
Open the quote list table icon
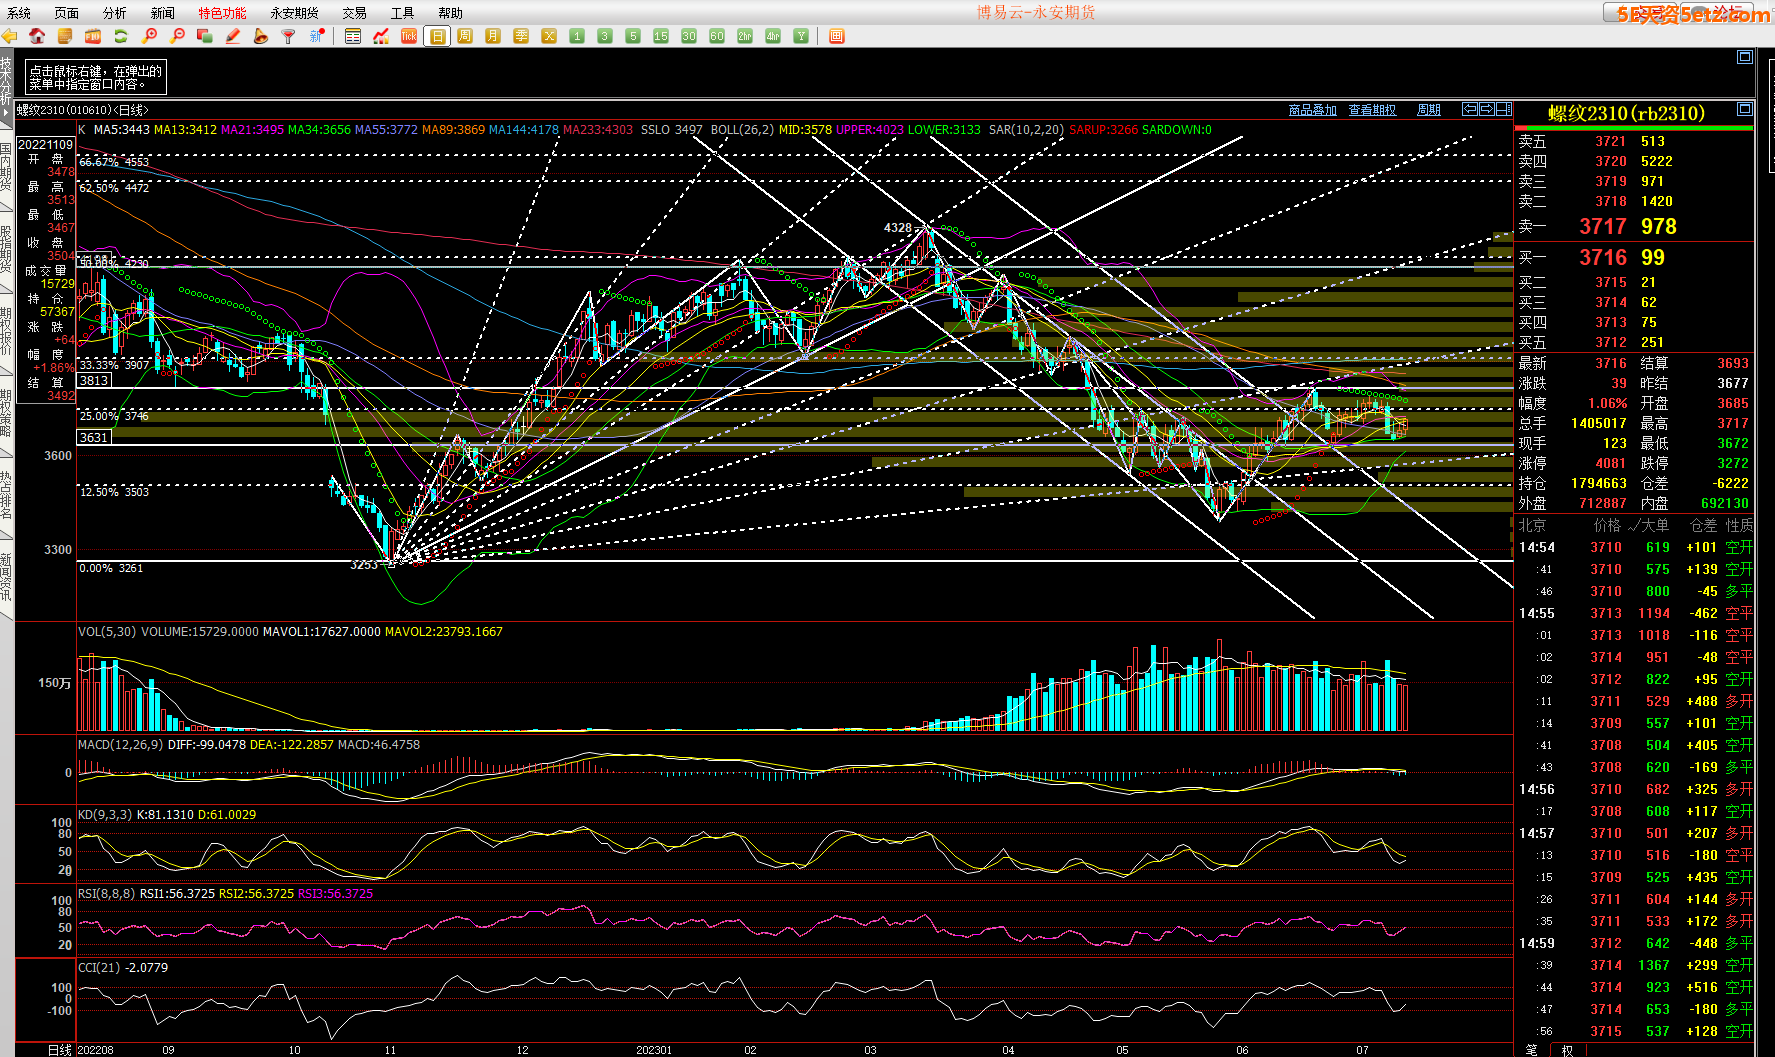click(x=353, y=36)
